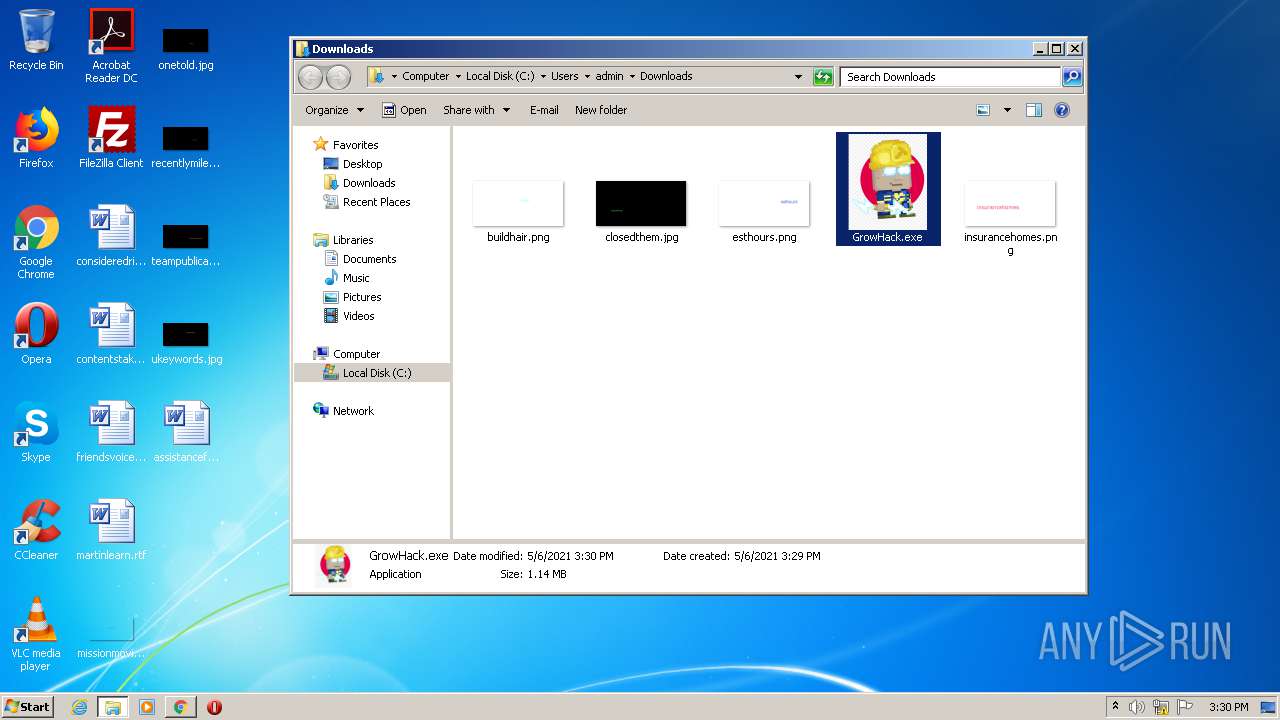Select Downloads under Favorites
This screenshot has height=720, width=1280.
pos(360,183)
